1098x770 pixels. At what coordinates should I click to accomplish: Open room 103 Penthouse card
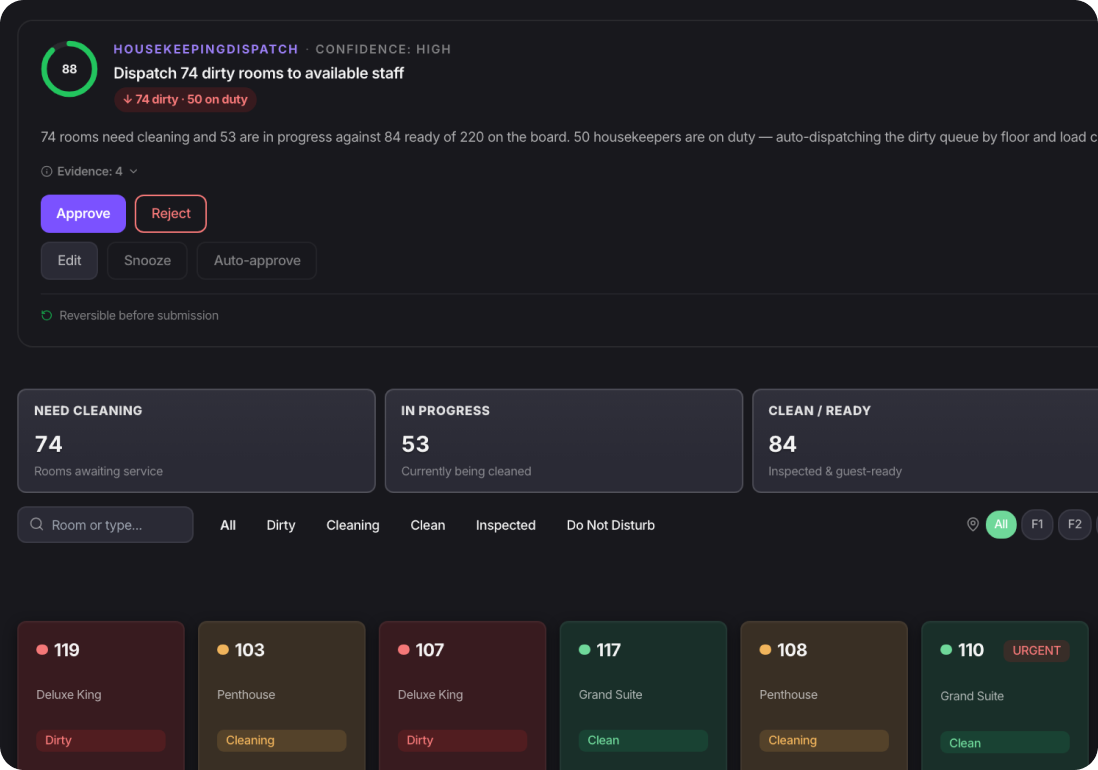click(282, 695)
